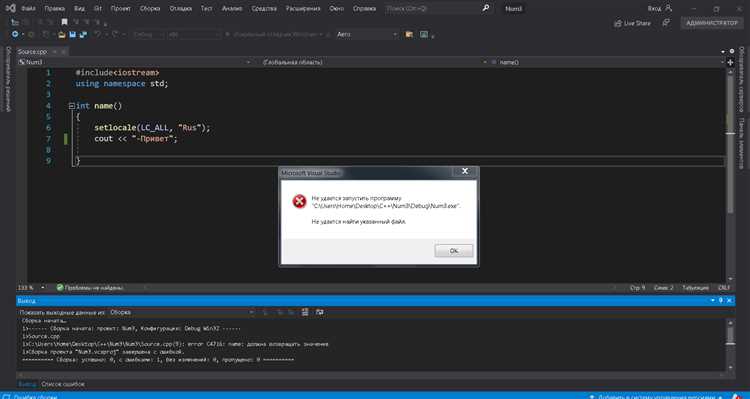Click the Save All toolbar icon
Screen dimensions: 750x399
[x=83, y=34]
